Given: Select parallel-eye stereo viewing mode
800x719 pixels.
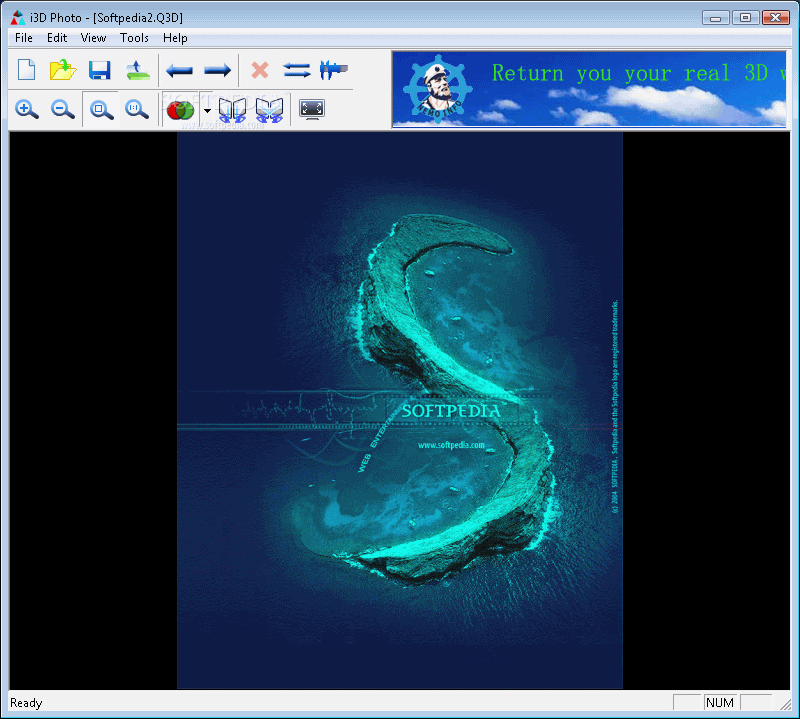Looking at the screenshot, I should pyautogui.click(x=232, y=110).
